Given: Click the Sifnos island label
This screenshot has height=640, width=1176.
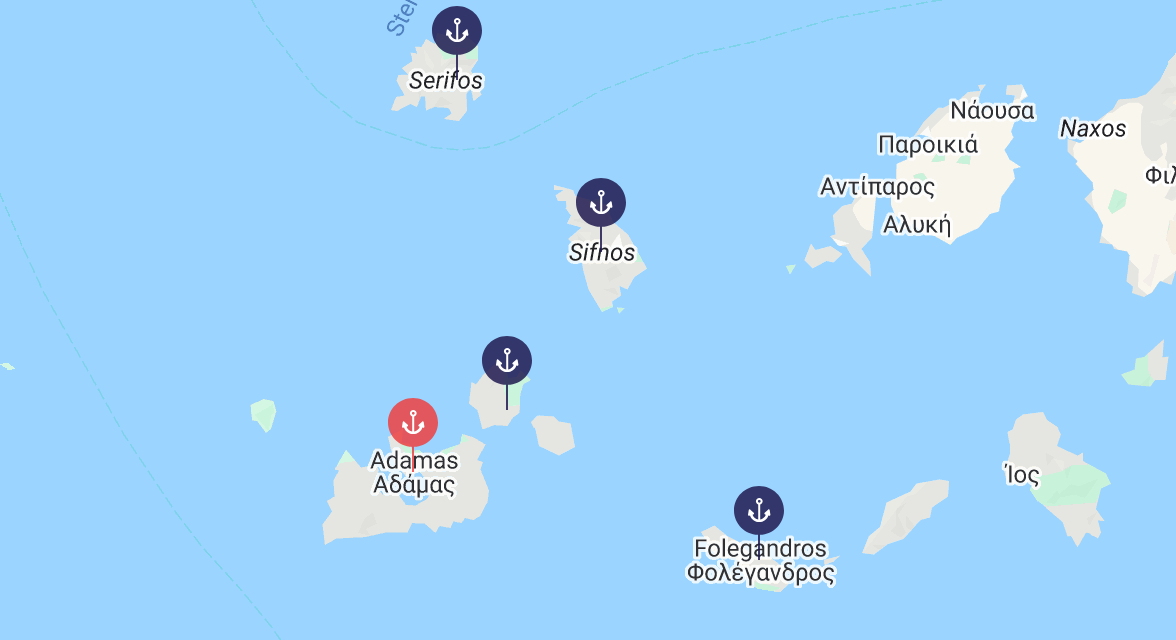Looking at the screenshot, I should [x=602, y=253].
